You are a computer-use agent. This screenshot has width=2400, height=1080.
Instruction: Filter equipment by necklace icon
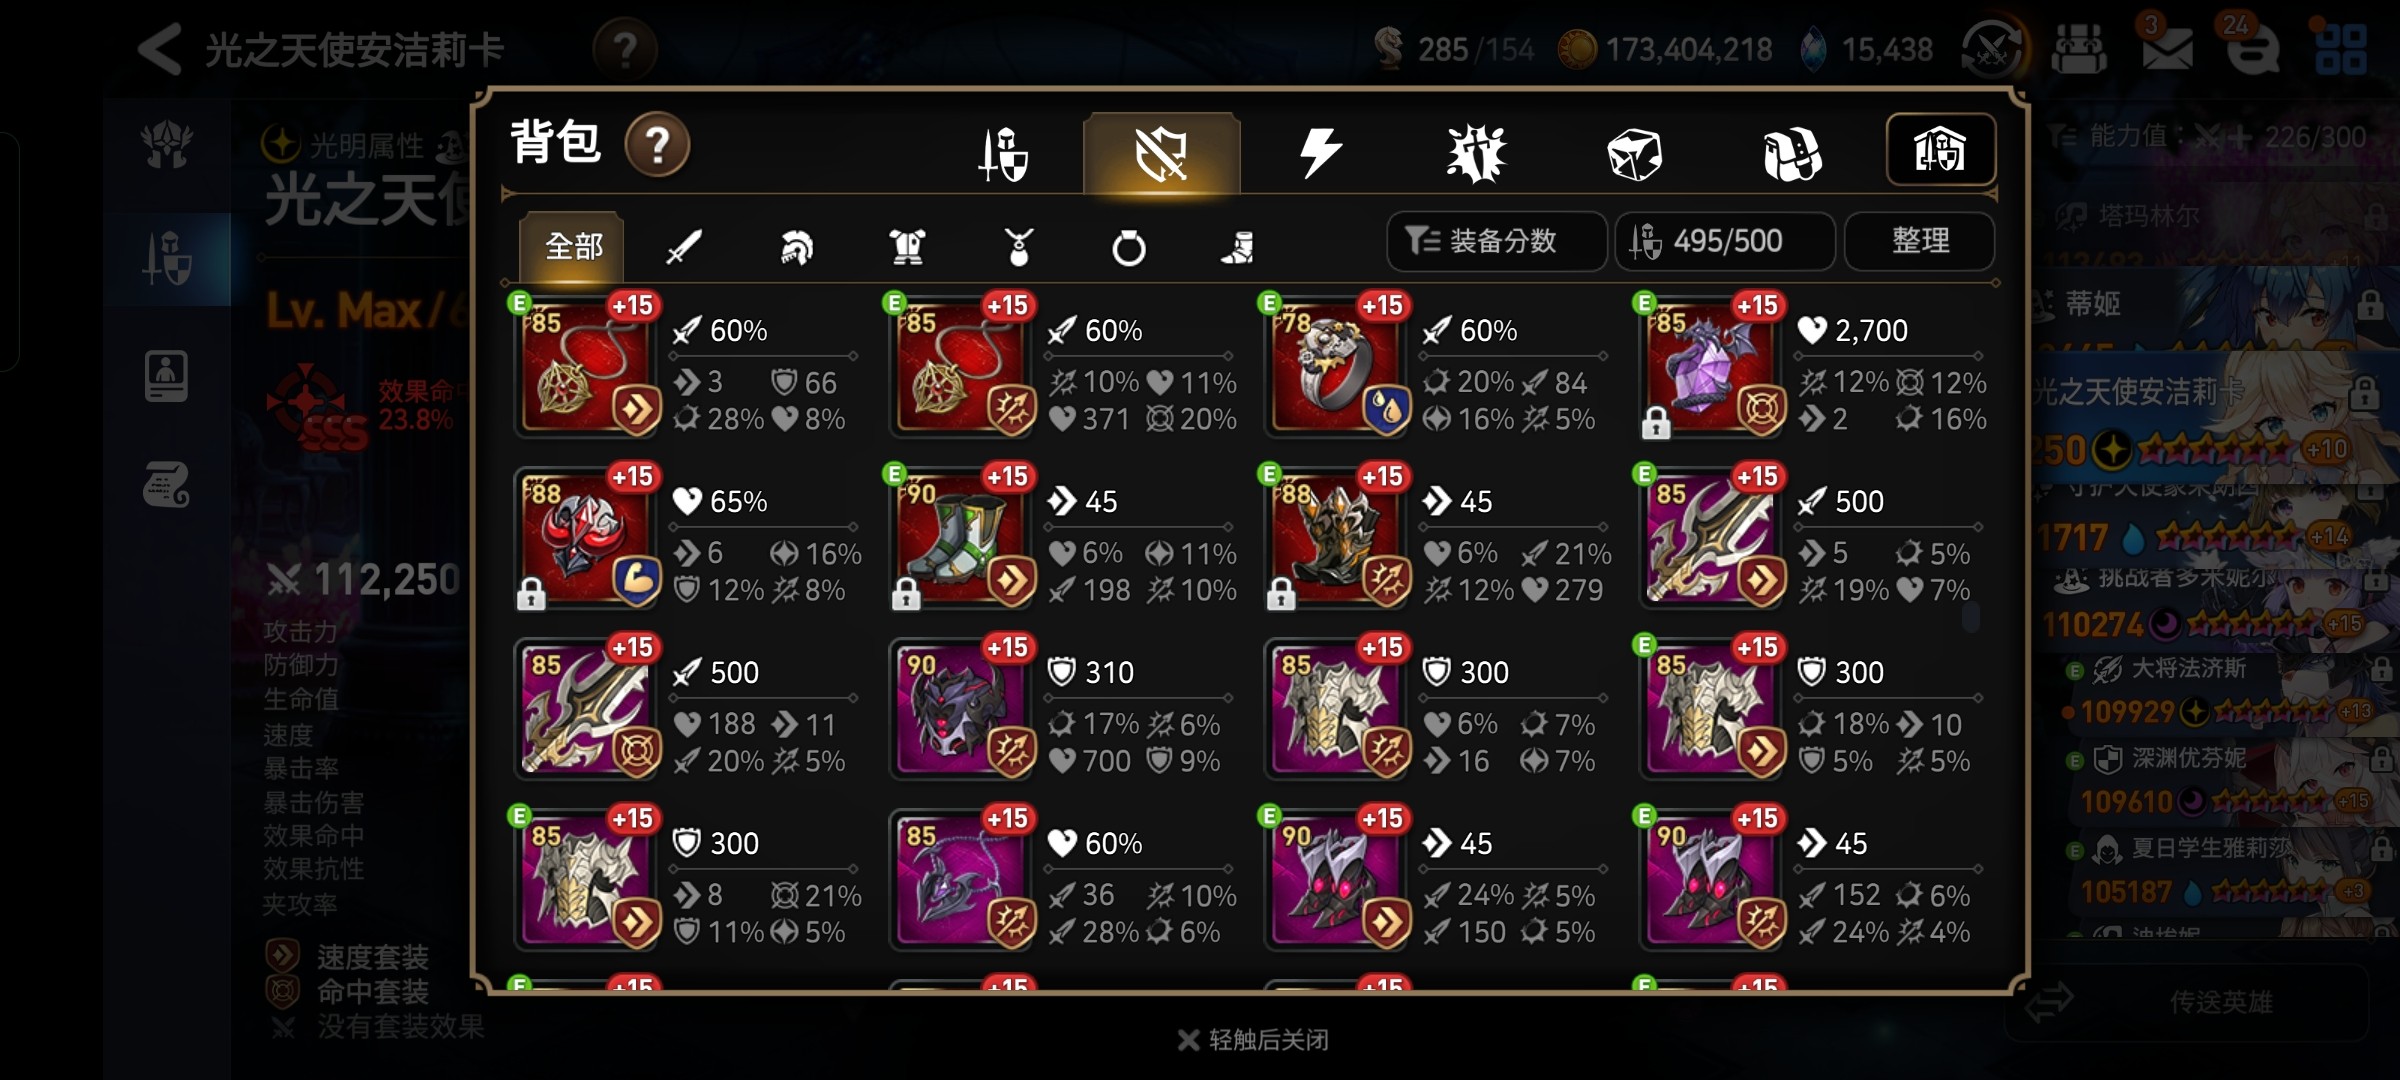(1018, 247)
